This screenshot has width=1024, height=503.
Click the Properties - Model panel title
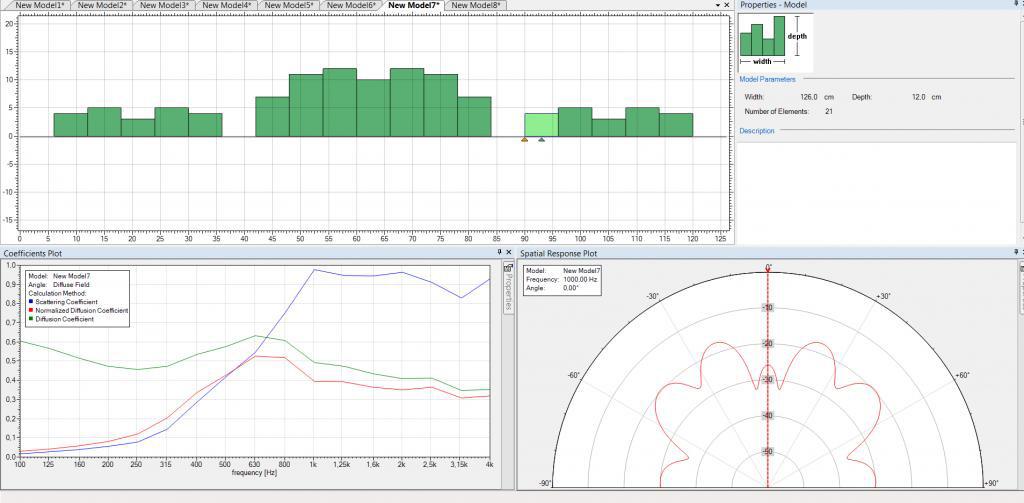773,5
